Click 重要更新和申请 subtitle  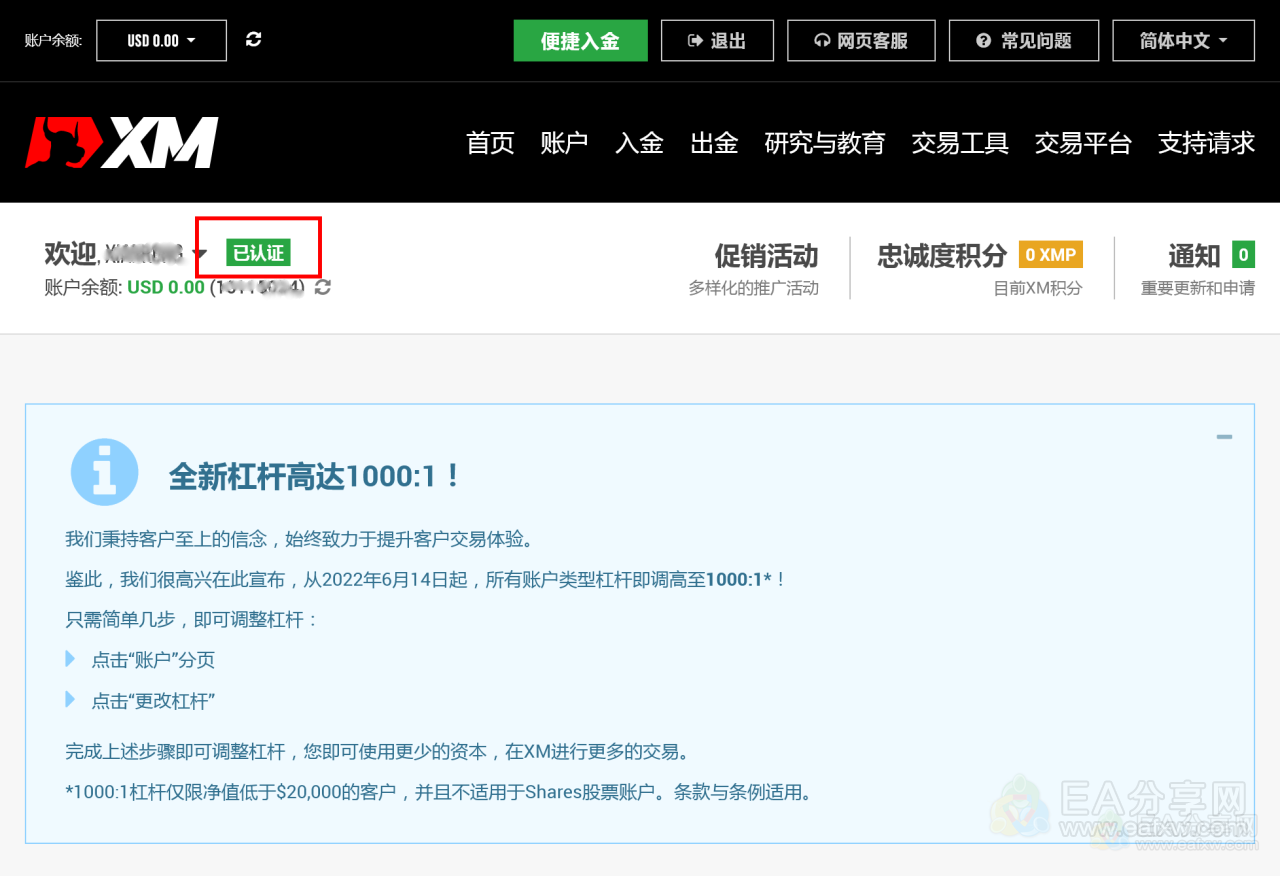[1198, 288]
